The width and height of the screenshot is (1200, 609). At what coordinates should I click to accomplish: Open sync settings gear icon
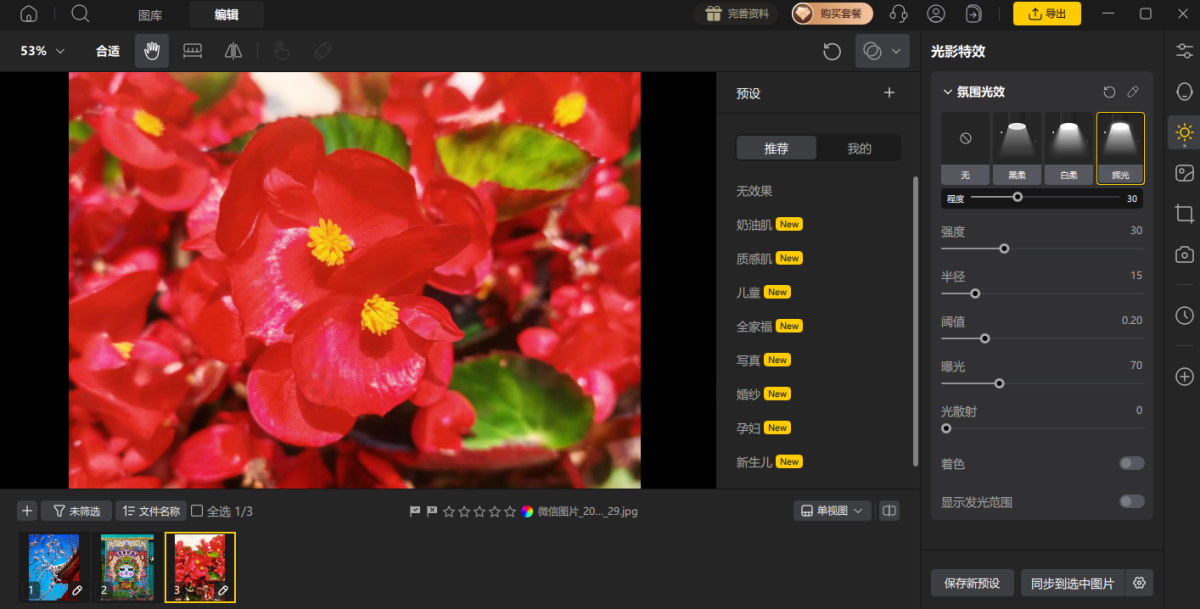point(1138,583)
